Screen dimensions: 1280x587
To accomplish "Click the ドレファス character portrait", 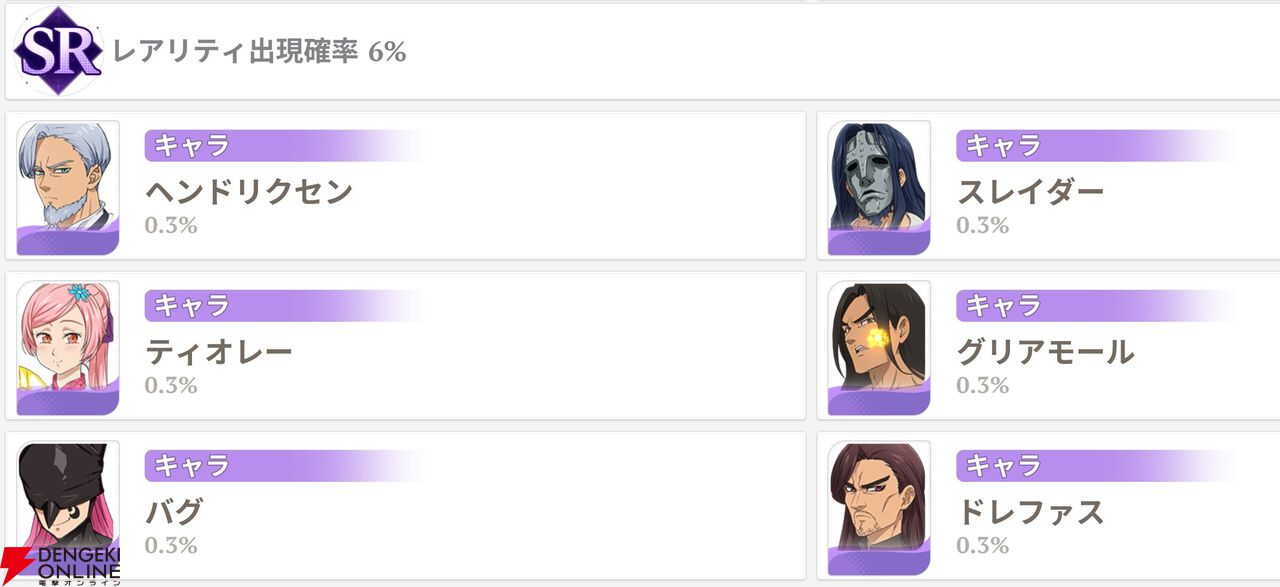I will 879,508.
